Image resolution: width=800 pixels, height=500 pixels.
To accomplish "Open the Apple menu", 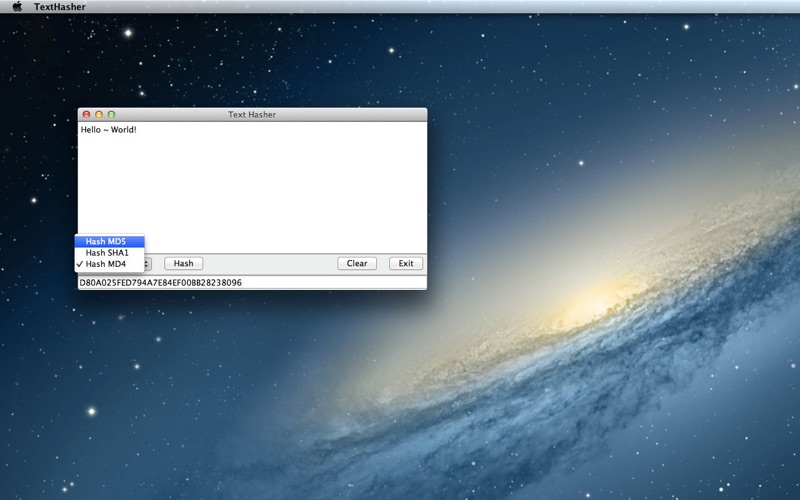I will (17, 7).
